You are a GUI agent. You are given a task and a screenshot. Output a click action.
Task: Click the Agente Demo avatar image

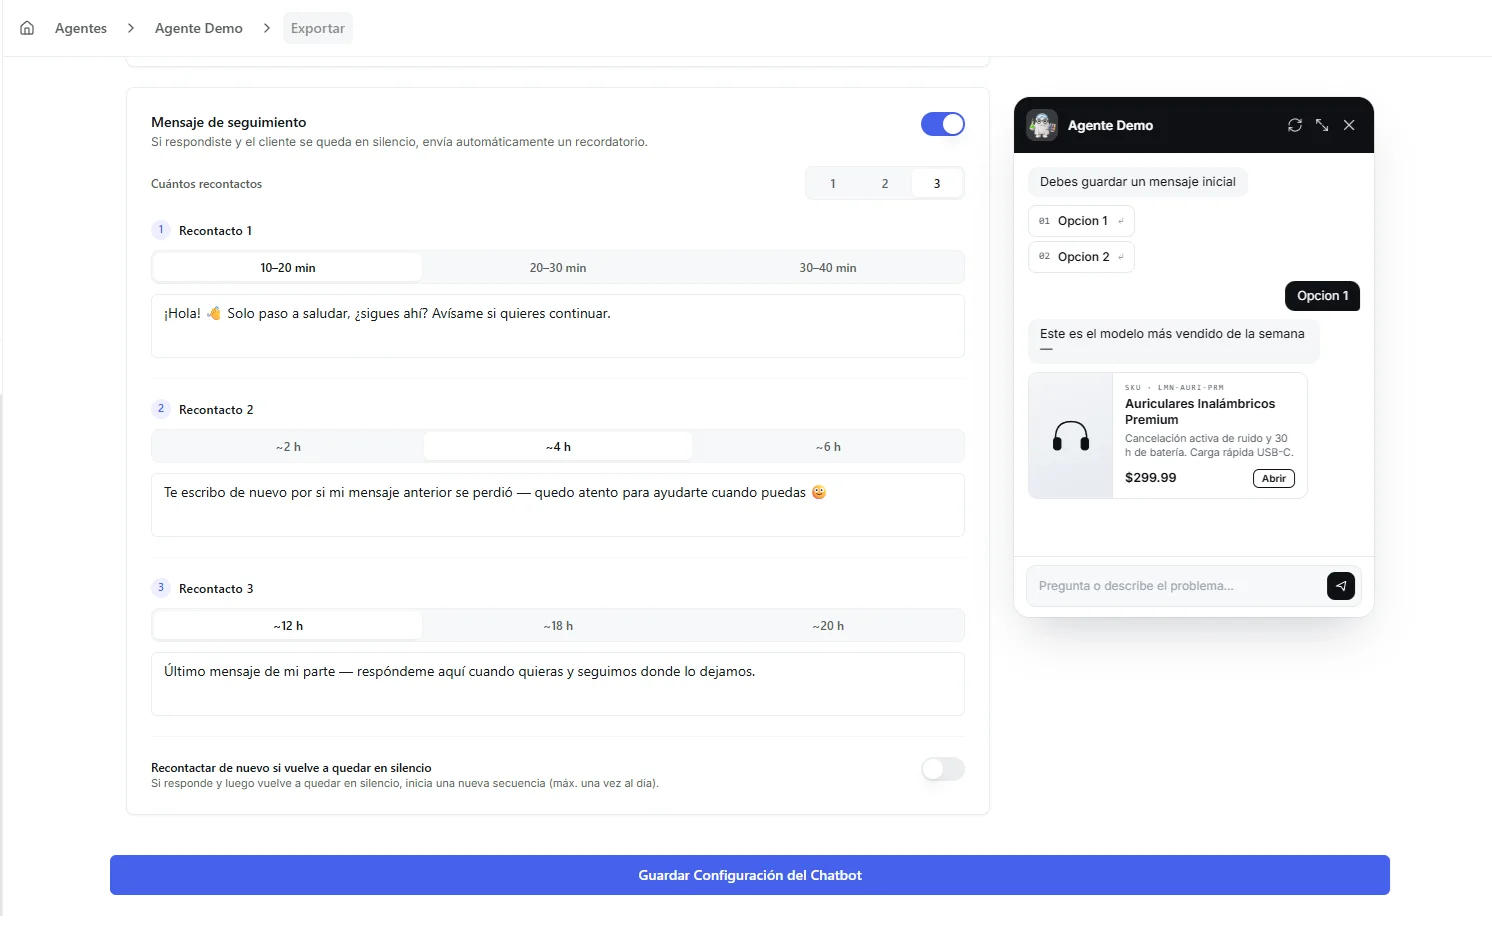coord(1042,125)
